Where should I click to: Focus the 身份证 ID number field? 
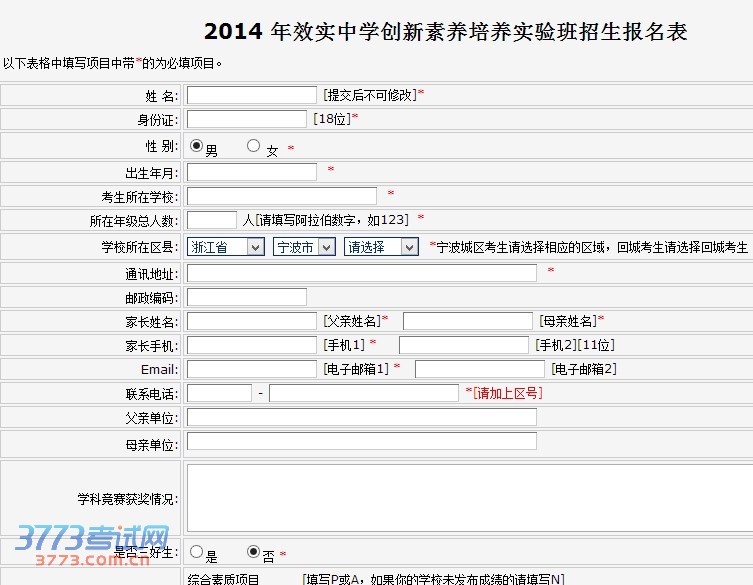[246, 119]
